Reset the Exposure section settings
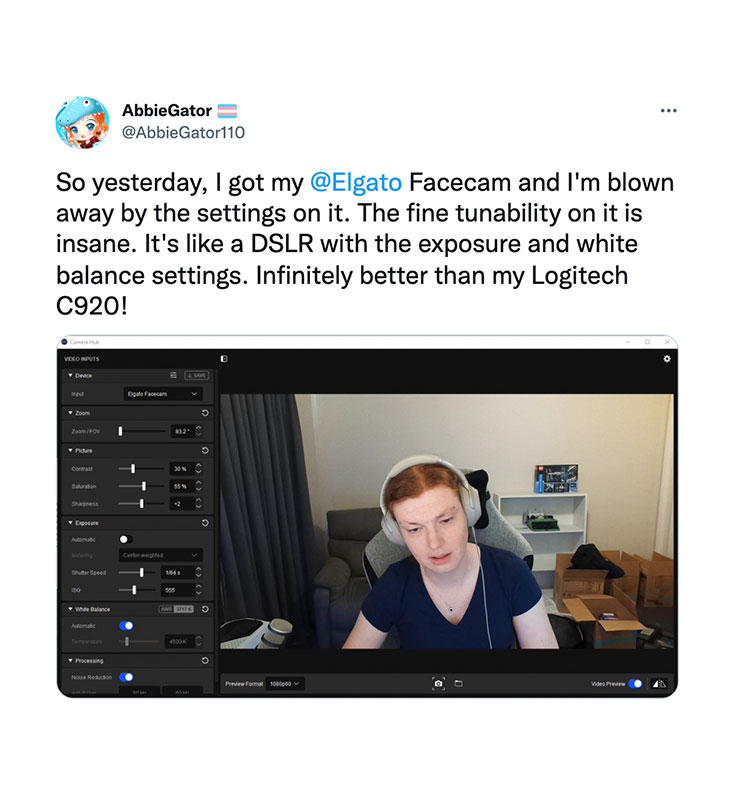This screenshot has height=792, width=730. click(x=205, y=523)
